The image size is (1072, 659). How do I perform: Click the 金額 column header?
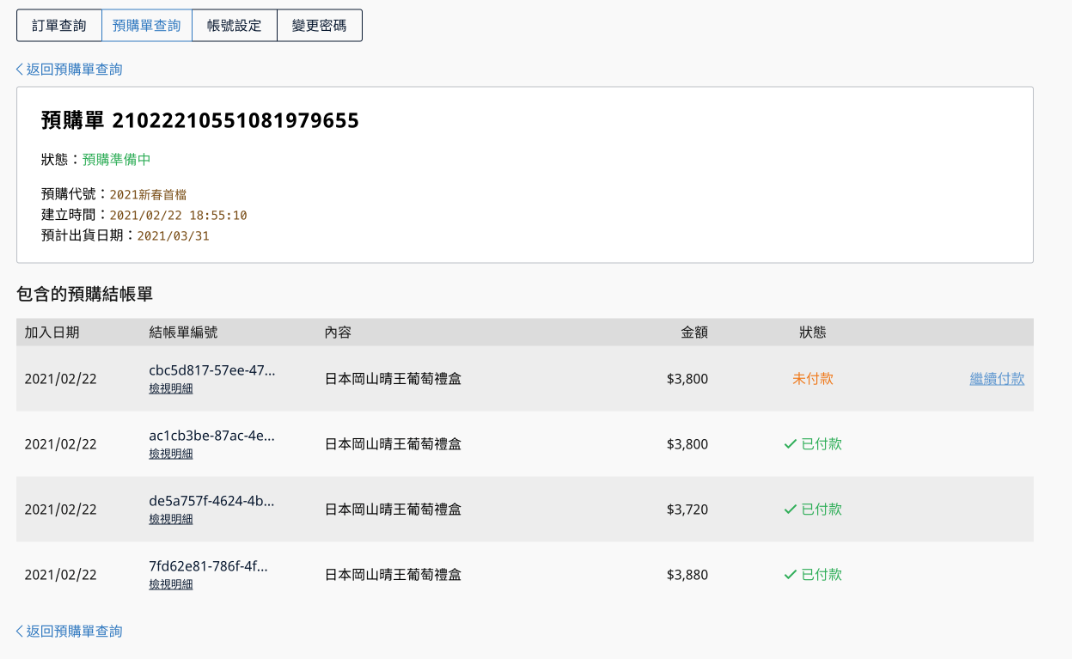pyautogui.click(x=694, y=332)
